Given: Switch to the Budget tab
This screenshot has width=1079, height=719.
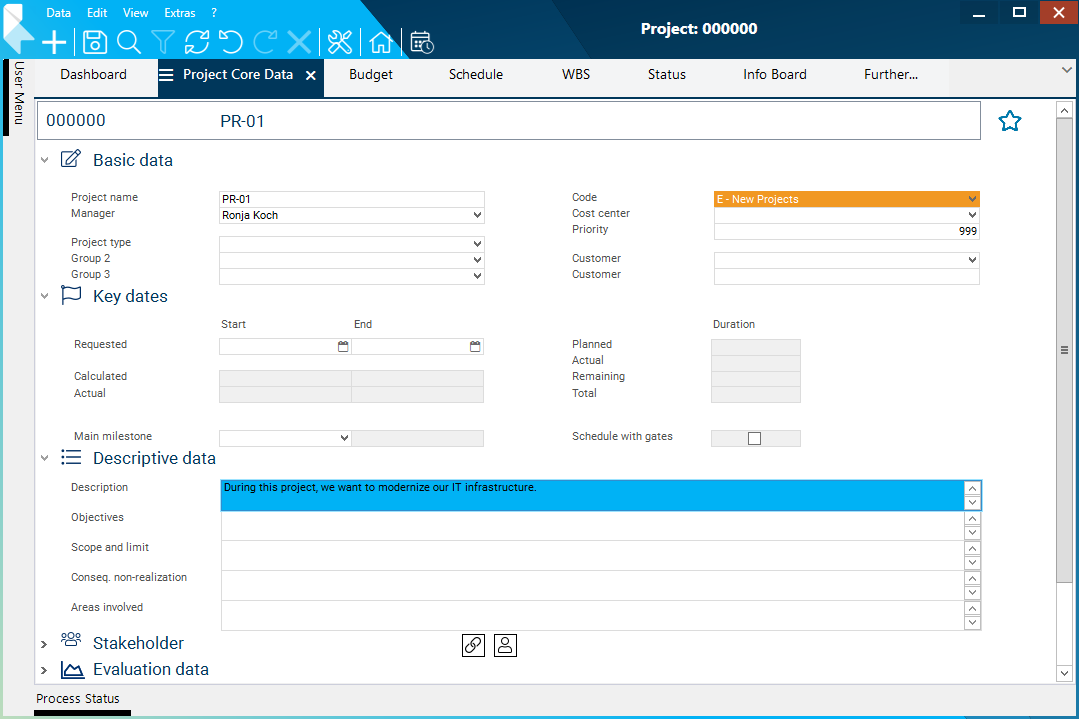Looking at the screenshot, I should 371,75.
